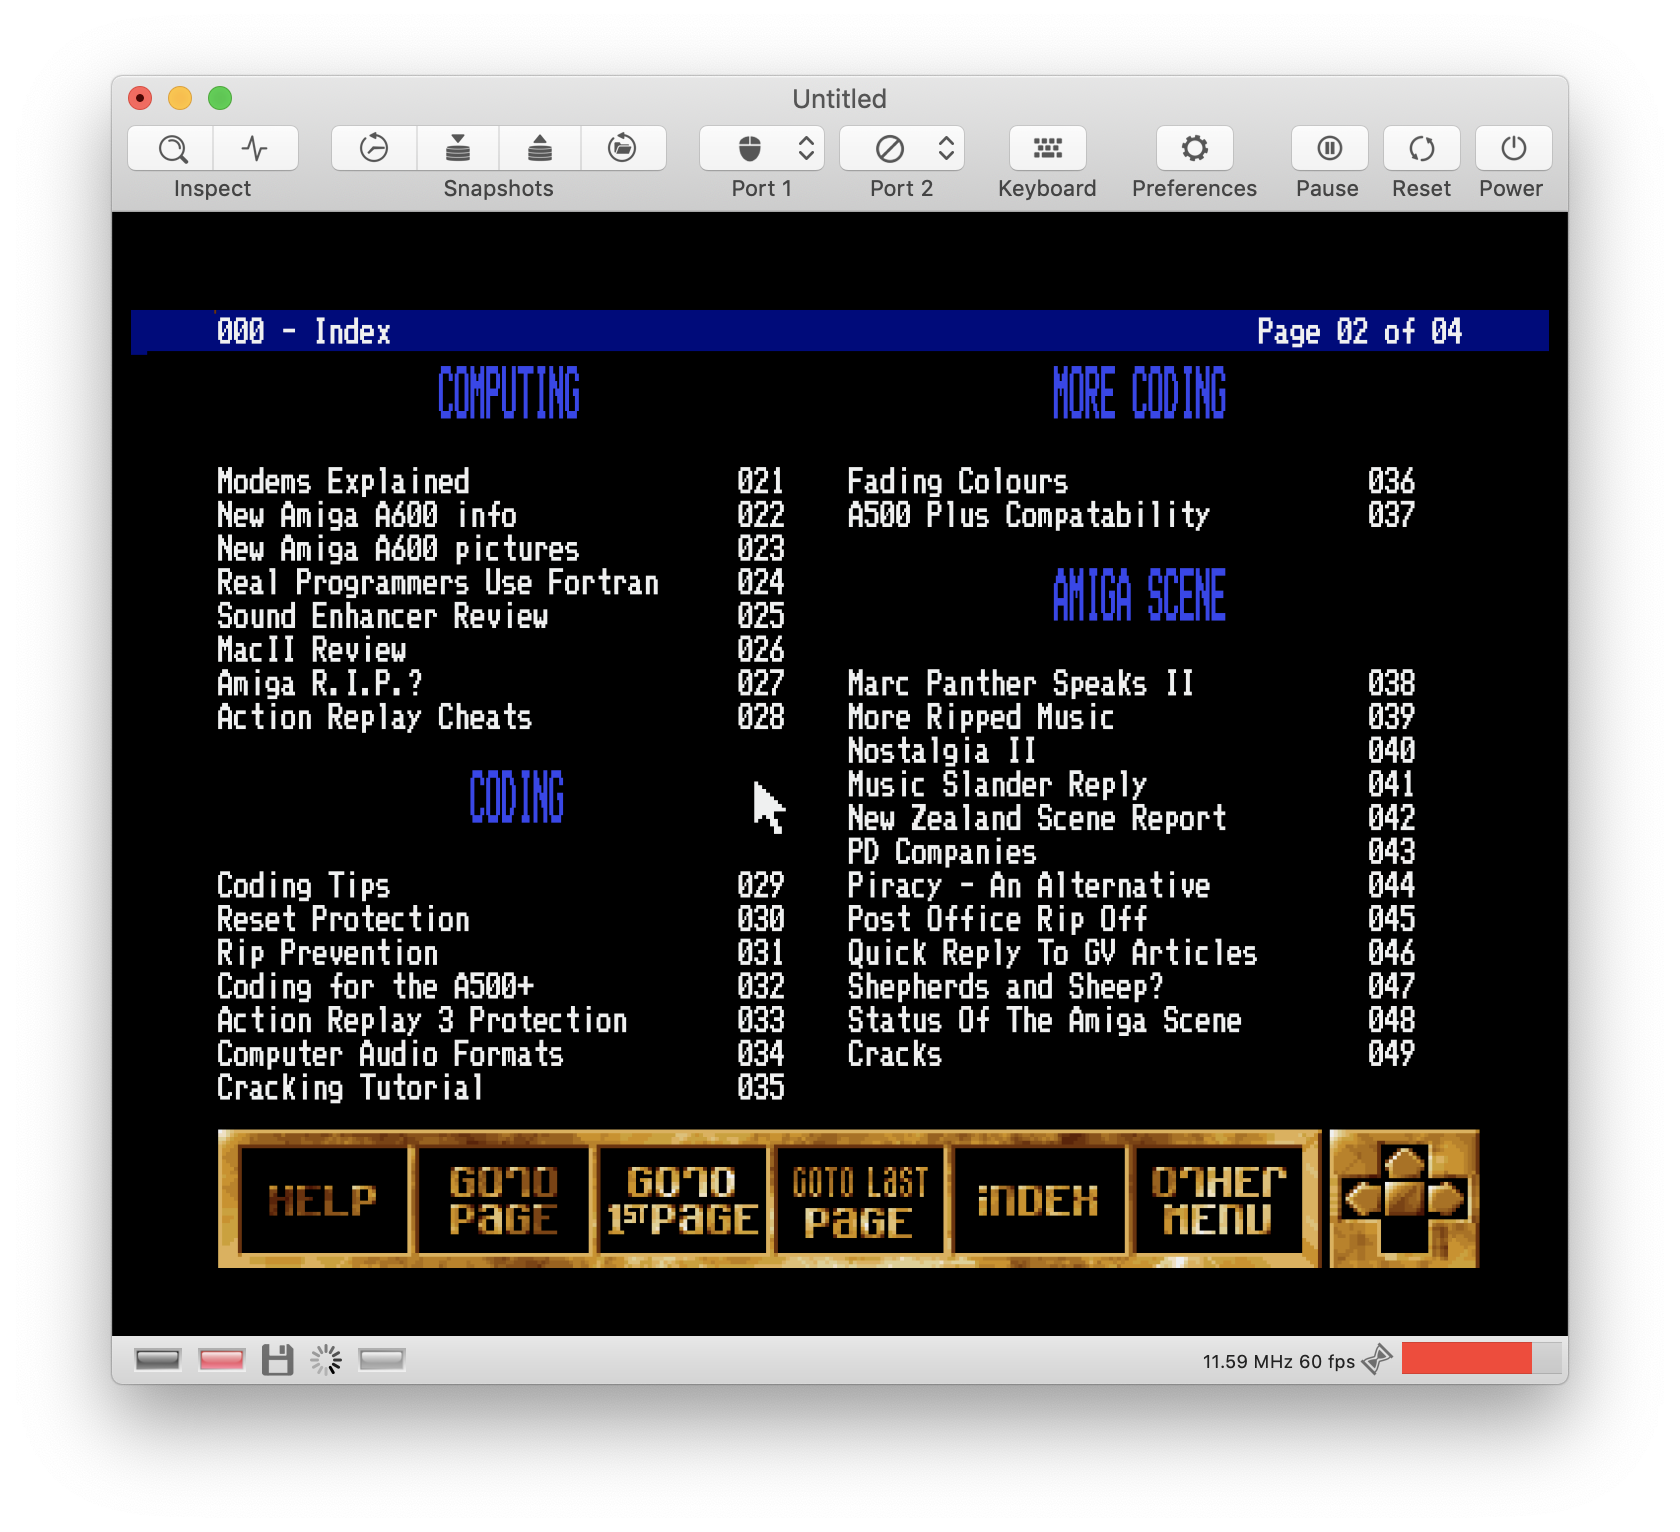The image size is (1680, 1532).
Task: Select "Sound Enhancer Review" entry
Action: click(x=382, y=617)
